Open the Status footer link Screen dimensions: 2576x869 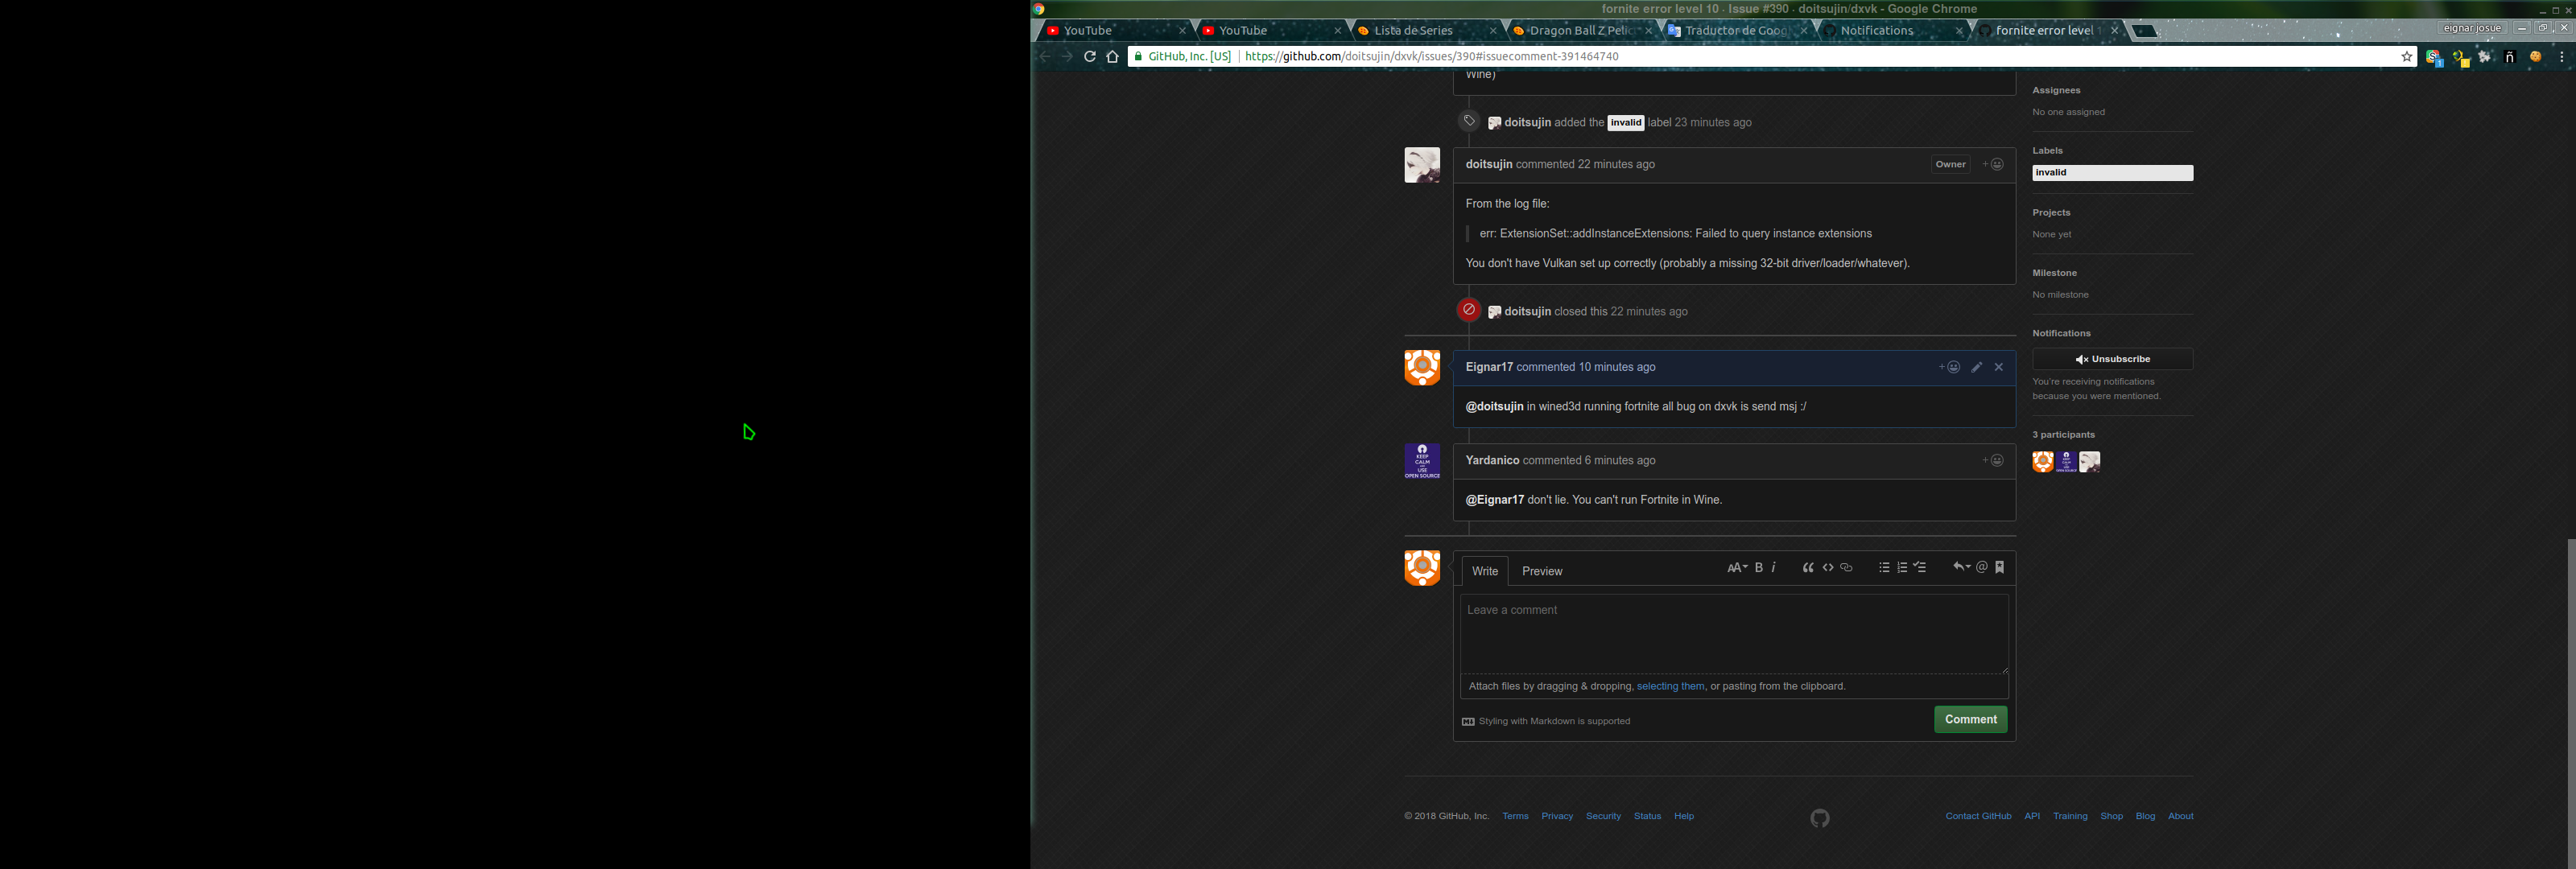[1647, 816]
